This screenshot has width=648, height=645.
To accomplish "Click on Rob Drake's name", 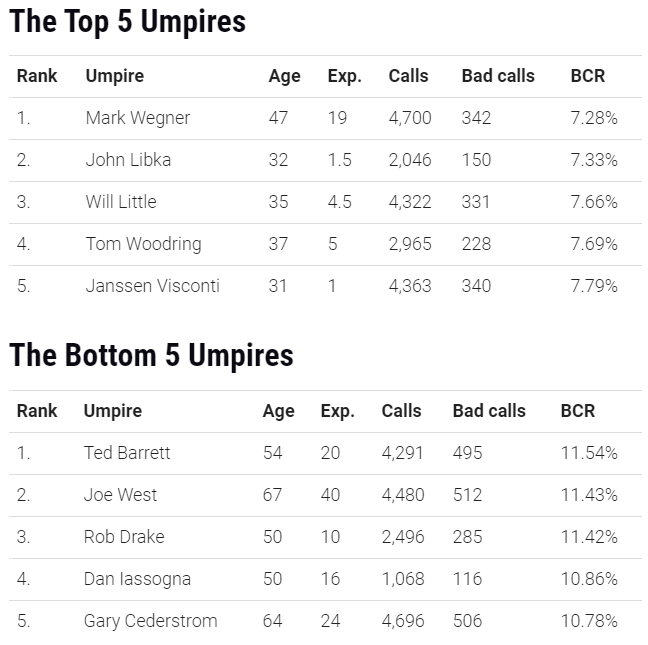I will pos(124,537).
